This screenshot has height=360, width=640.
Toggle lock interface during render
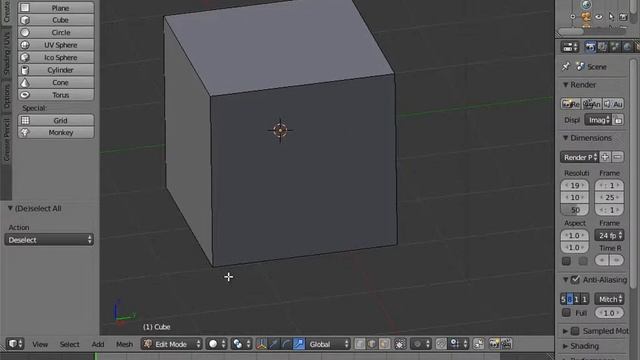(618, 120)
